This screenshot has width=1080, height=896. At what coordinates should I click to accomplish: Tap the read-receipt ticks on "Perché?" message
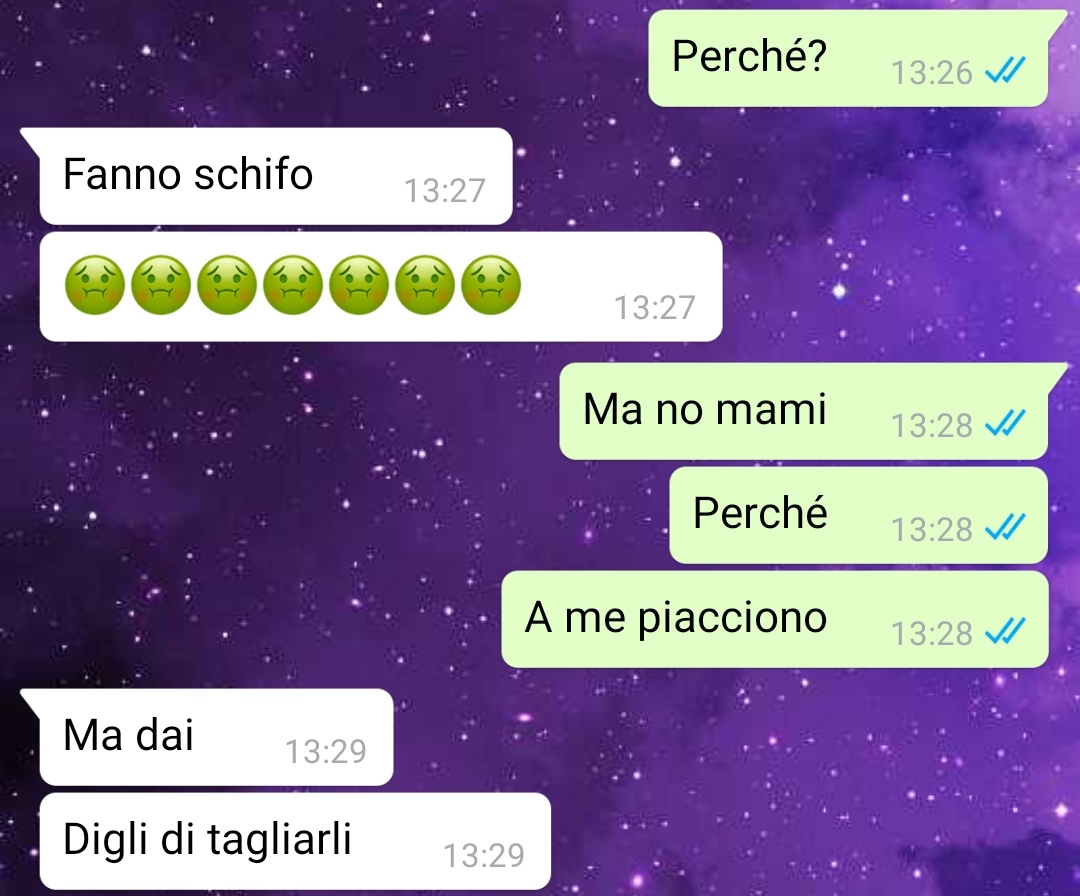(1005, 70)
